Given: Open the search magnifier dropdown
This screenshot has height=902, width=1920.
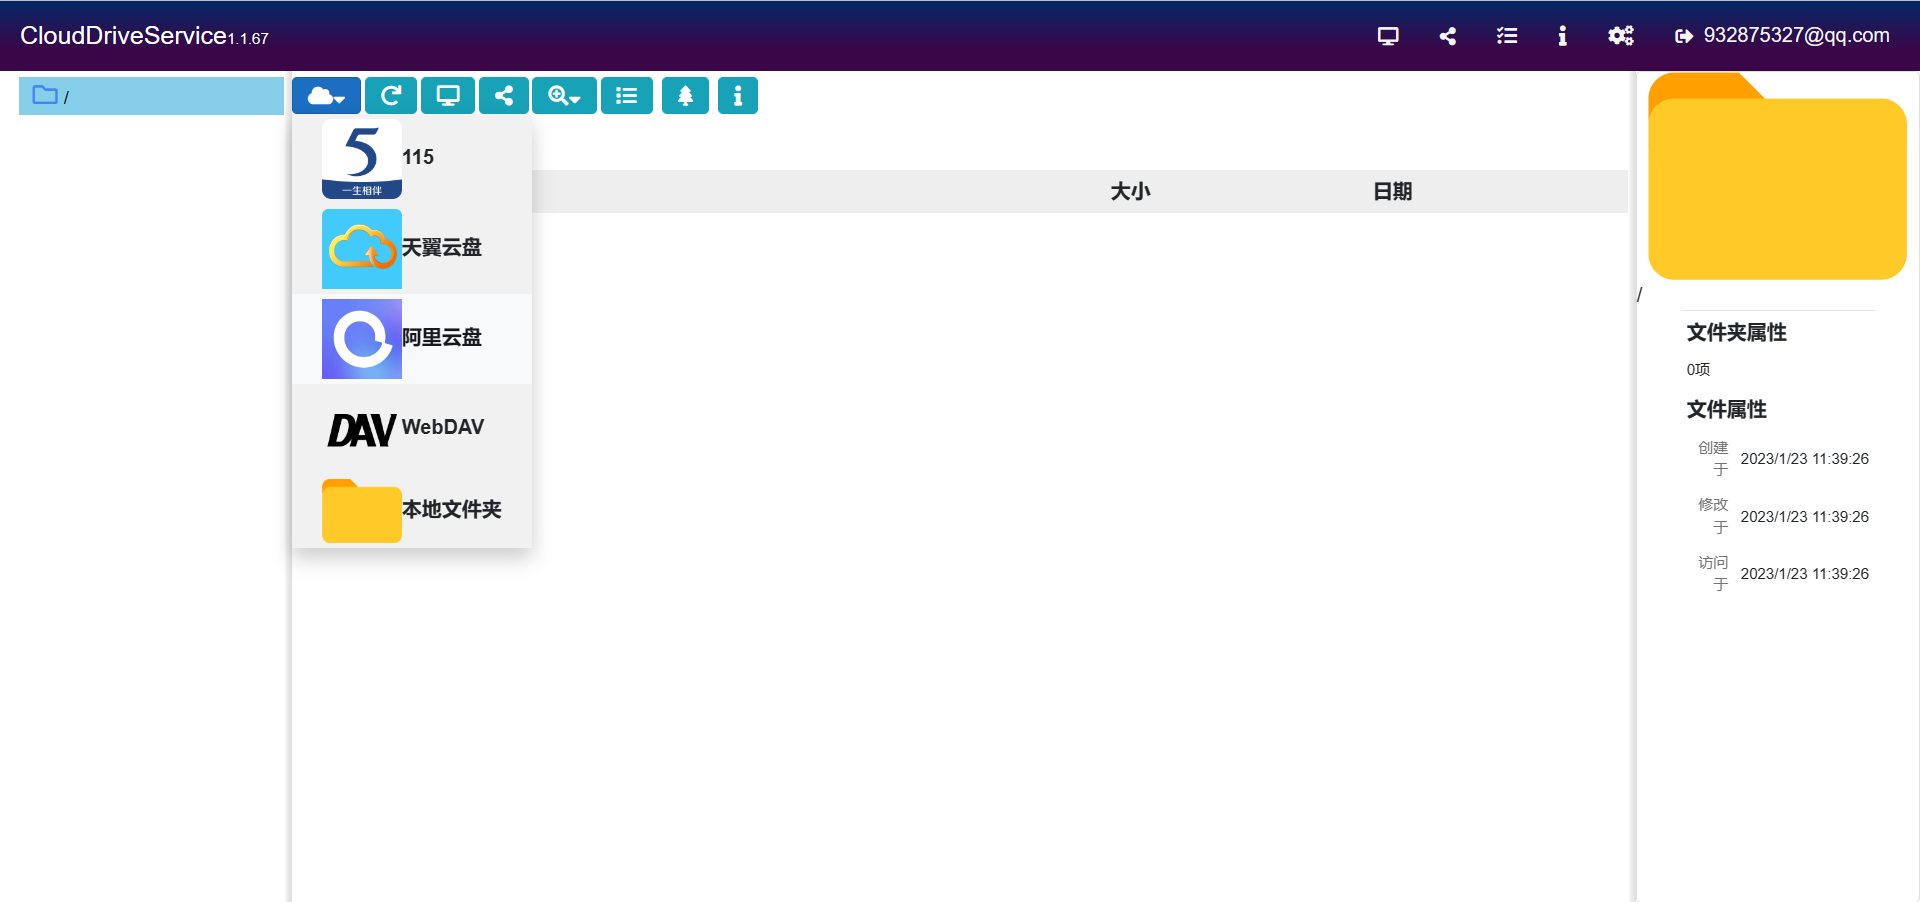Looking at the screenshot, I should pyautogui.click(x=564, y=96).
